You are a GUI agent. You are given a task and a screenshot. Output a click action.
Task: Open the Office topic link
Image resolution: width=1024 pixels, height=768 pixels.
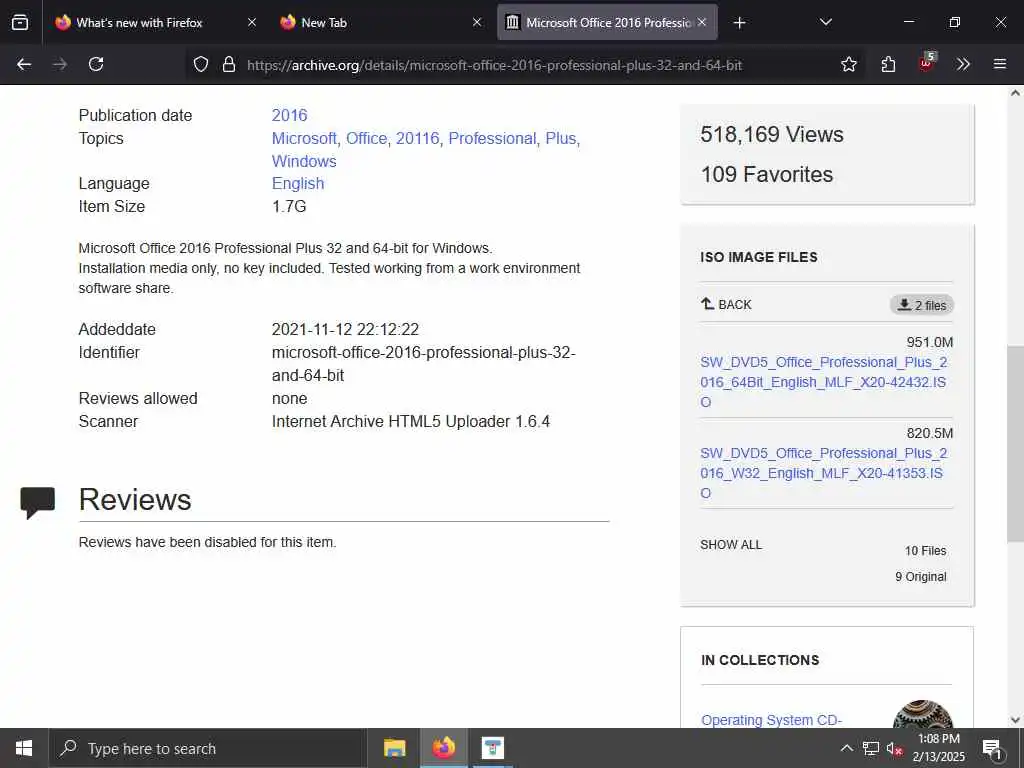[366, 138]
